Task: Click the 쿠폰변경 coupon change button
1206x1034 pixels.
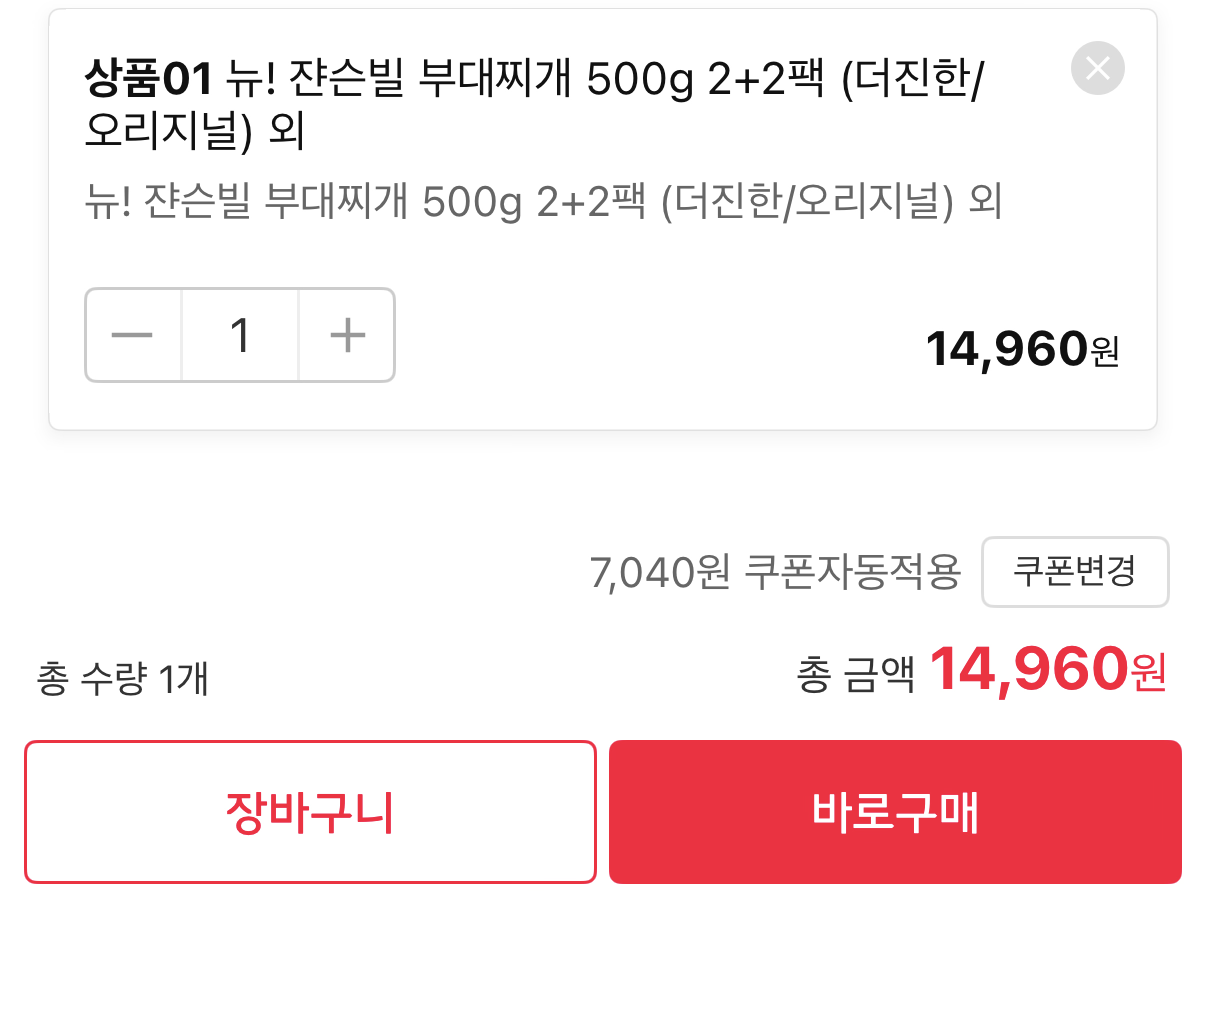Action: tap(1075, 572)
